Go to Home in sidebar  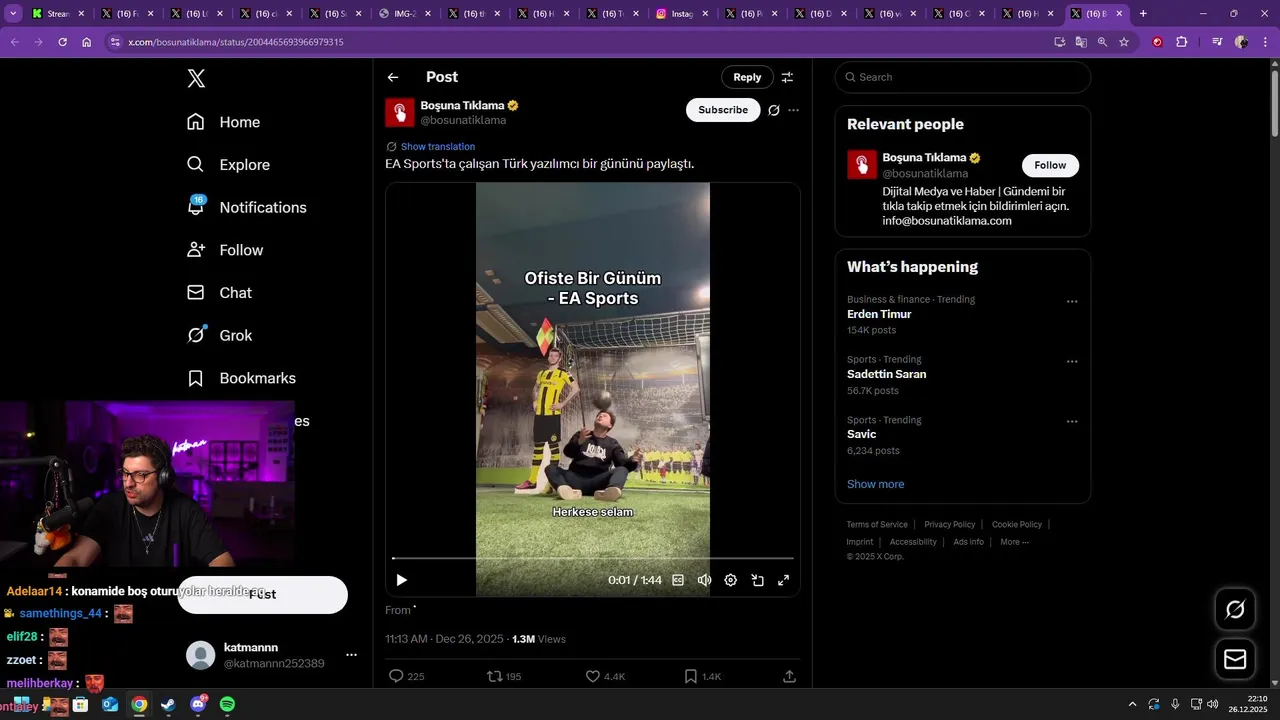224,122
